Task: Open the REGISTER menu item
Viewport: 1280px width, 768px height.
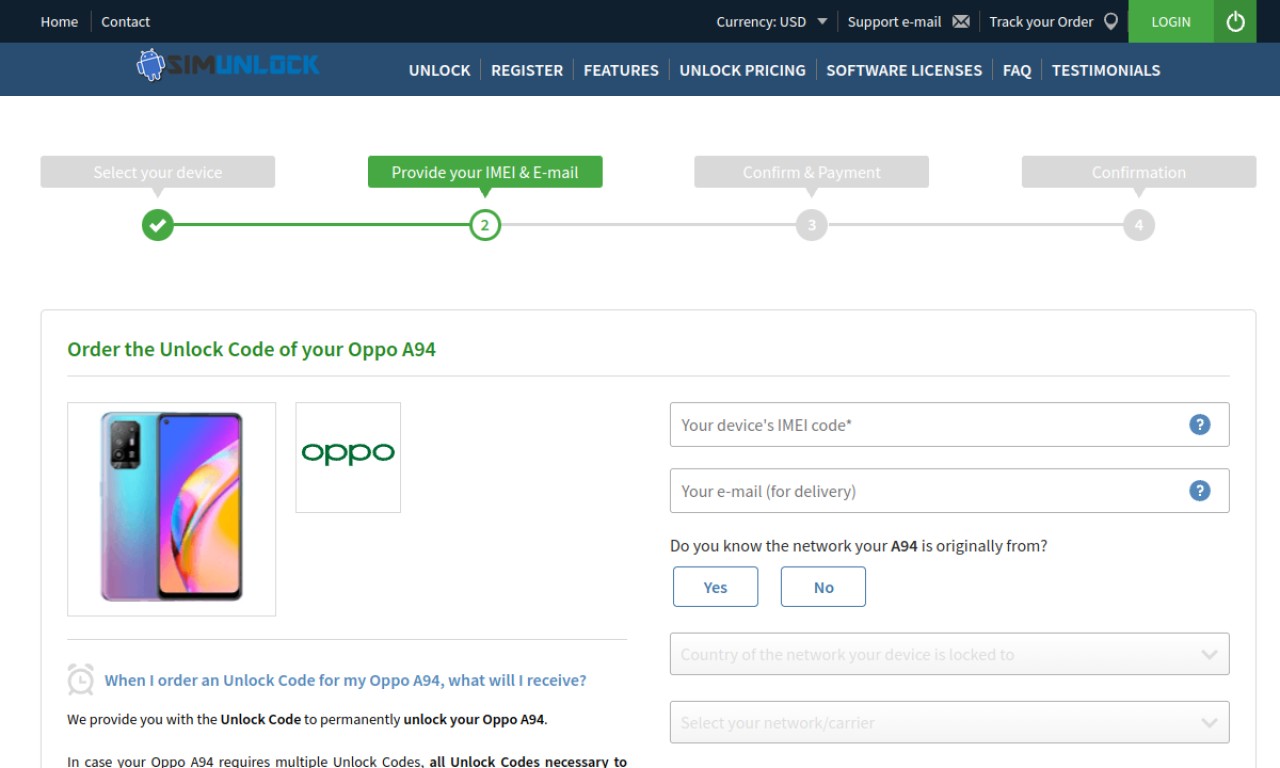Action: [x=527, y=70]
